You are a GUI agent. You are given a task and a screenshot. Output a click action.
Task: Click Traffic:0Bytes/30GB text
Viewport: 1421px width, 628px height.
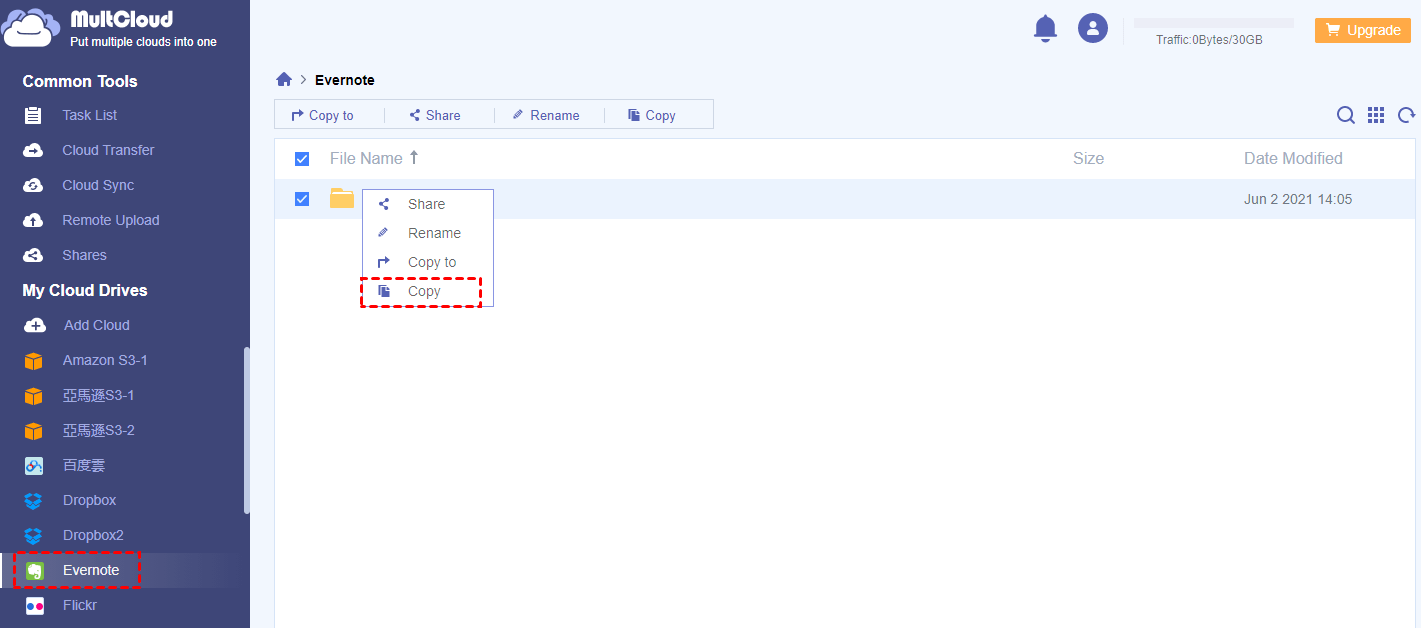(x=1209, y=40)
